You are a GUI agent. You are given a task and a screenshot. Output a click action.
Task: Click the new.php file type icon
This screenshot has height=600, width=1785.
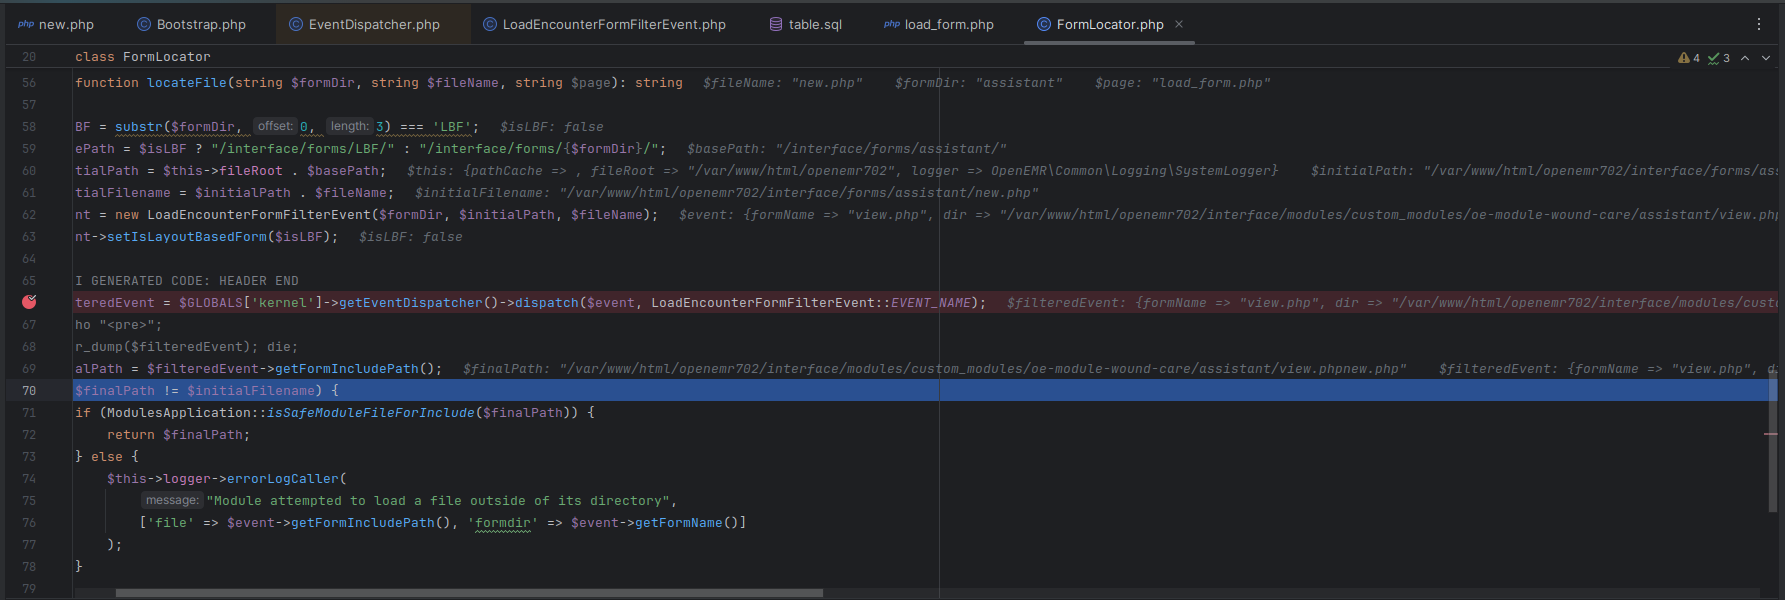(26, 24)
